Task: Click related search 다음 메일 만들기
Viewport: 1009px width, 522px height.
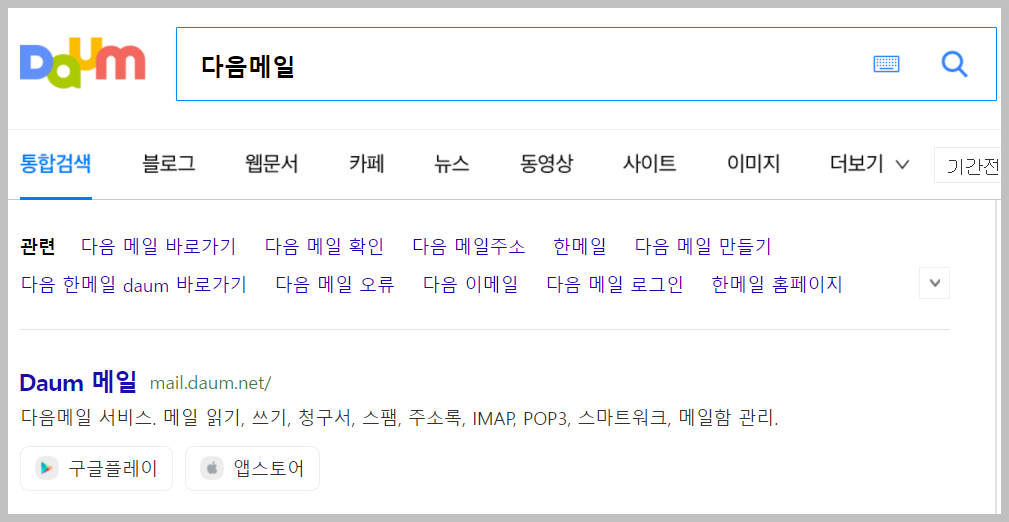Action: [703, 246]
